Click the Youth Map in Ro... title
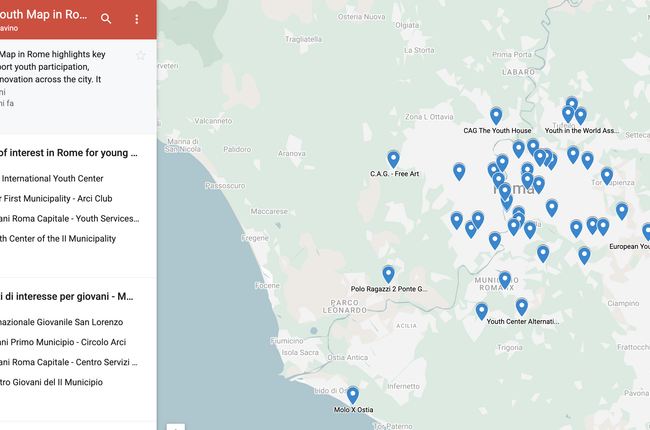 click(44, 15)
